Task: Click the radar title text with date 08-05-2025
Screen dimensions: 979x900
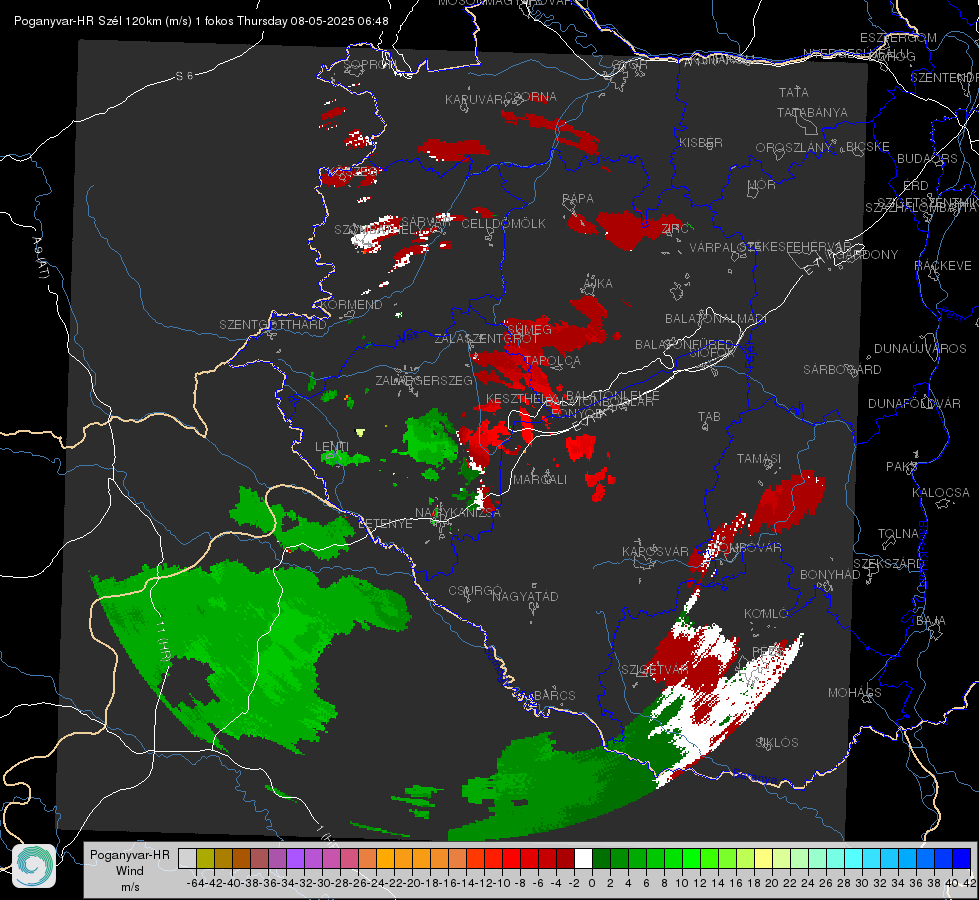Action: [x=201, y=21]
